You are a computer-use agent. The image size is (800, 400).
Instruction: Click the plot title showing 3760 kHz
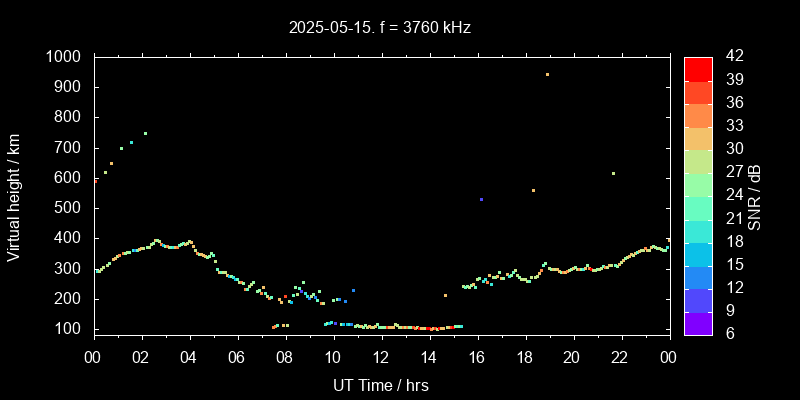pos(380,28)
